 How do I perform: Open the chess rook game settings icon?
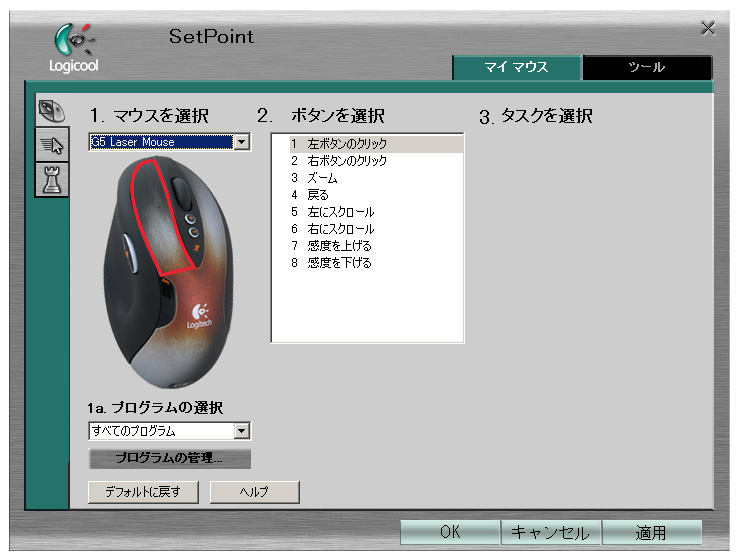tap(51, 179)
